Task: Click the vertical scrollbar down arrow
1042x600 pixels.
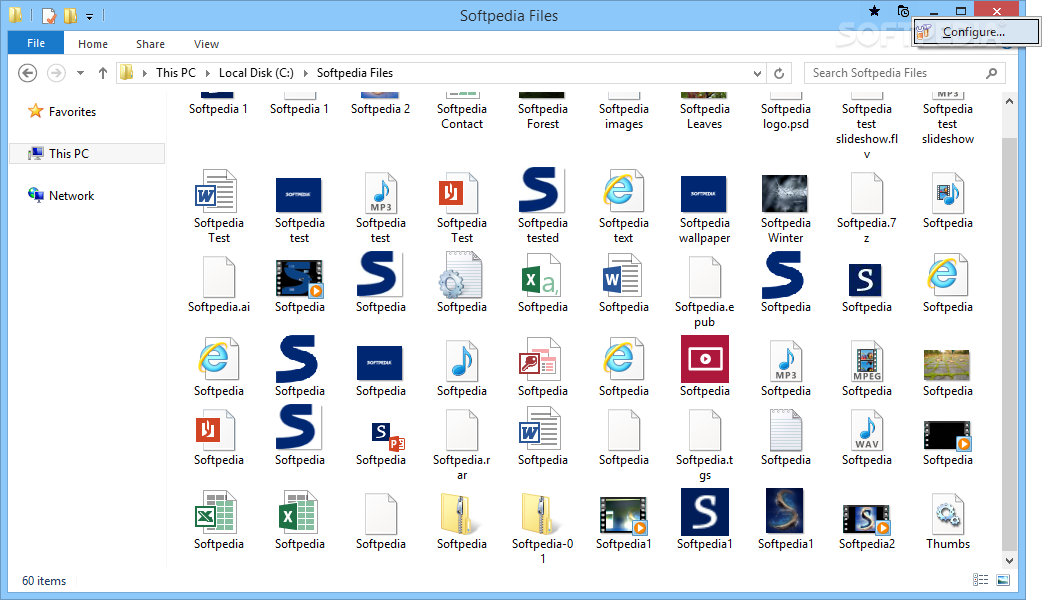Action: coord(1009,560)
